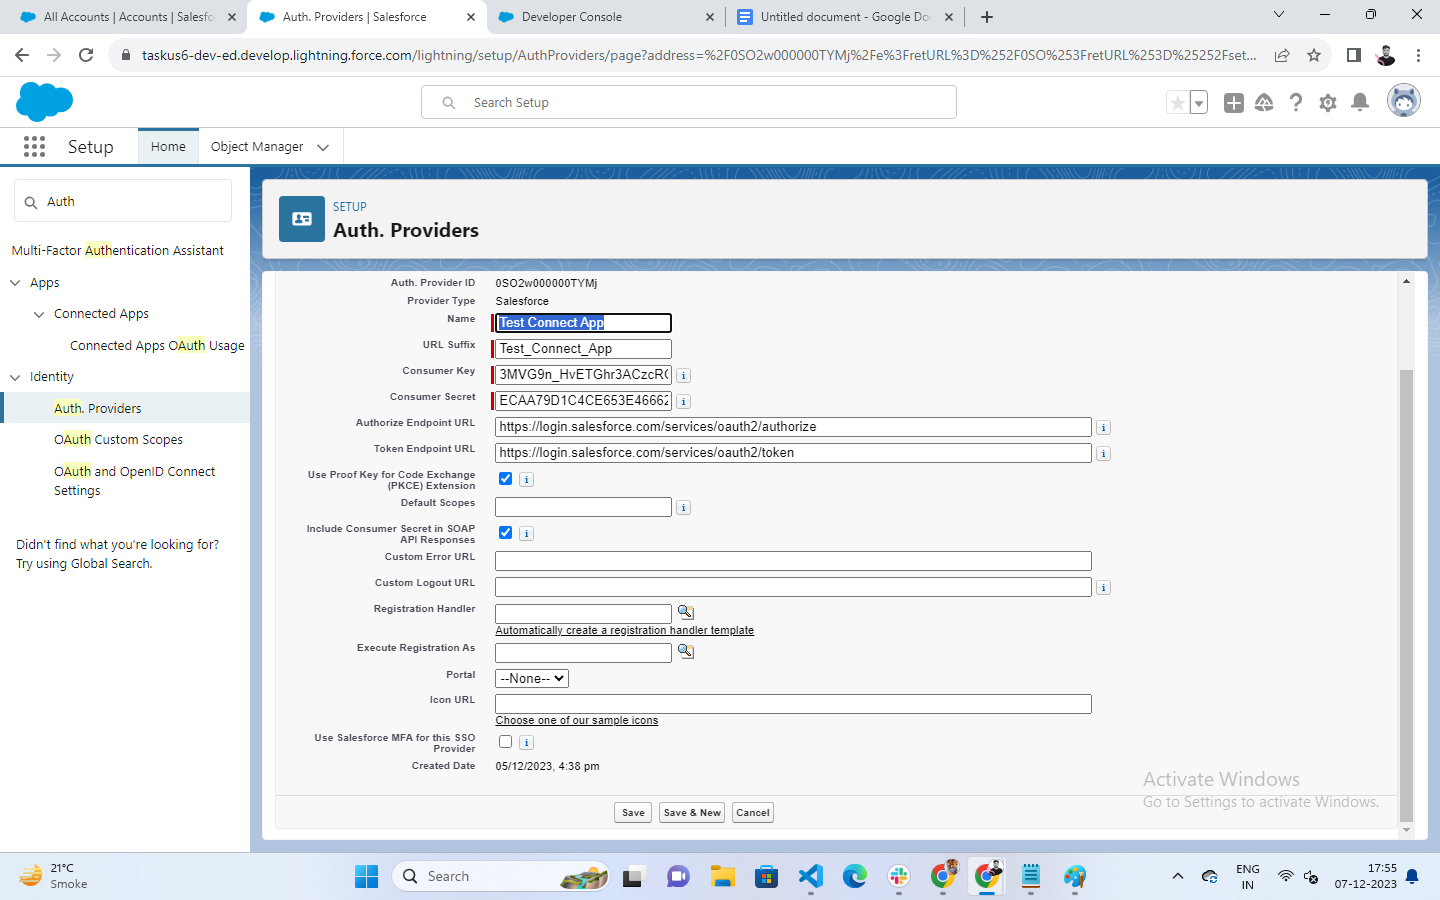Screen dimensions: 1440x900
Task: Click the Quick Find box containing Auth
Action: click(x=123, y=201)
